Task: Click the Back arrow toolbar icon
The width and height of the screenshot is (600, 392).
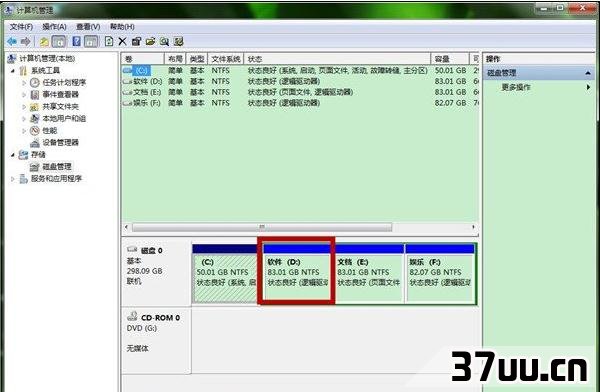Action: tap(12, 41)
